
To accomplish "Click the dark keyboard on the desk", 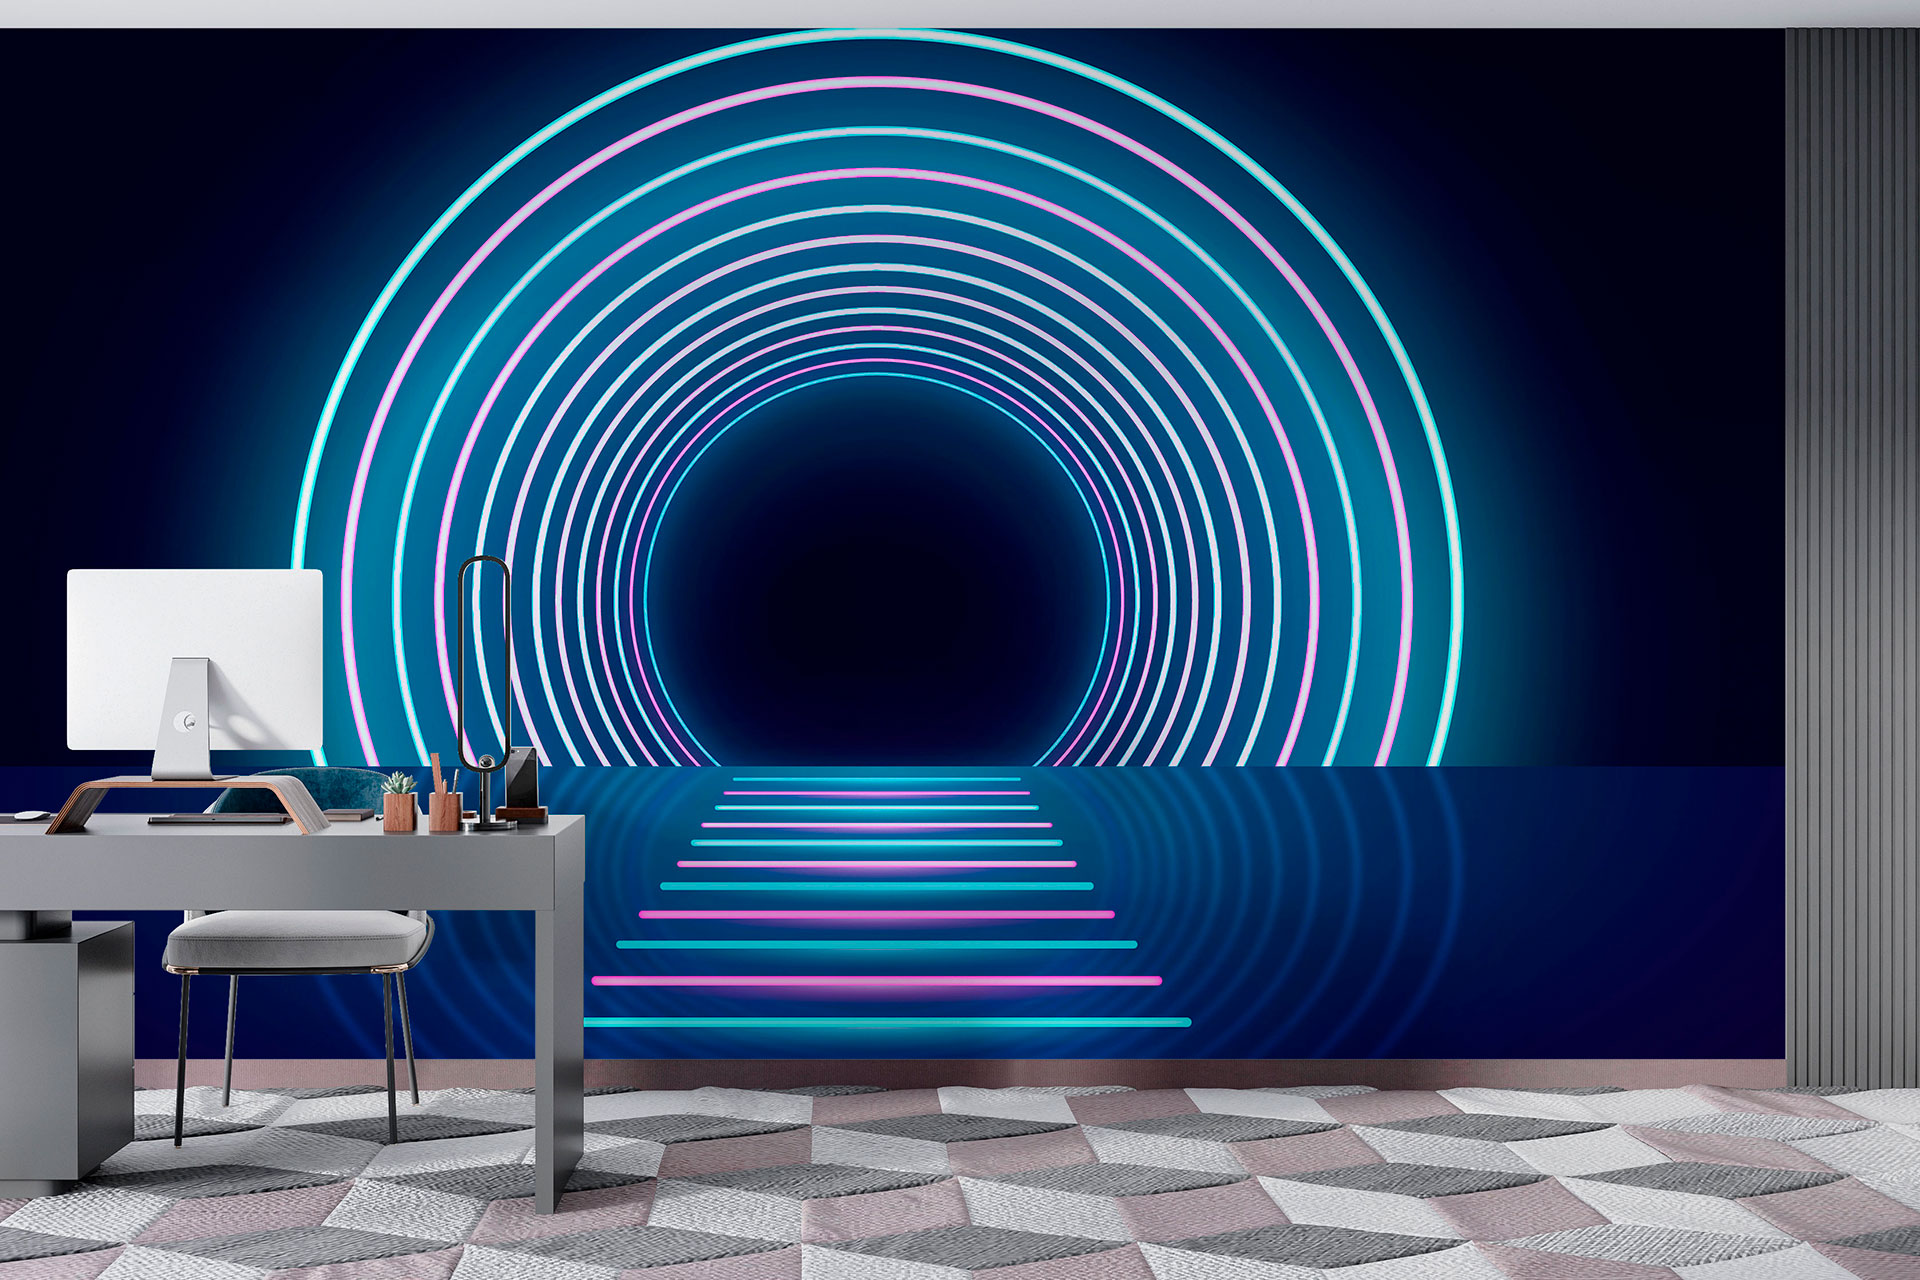I will (x=220, y=820).
